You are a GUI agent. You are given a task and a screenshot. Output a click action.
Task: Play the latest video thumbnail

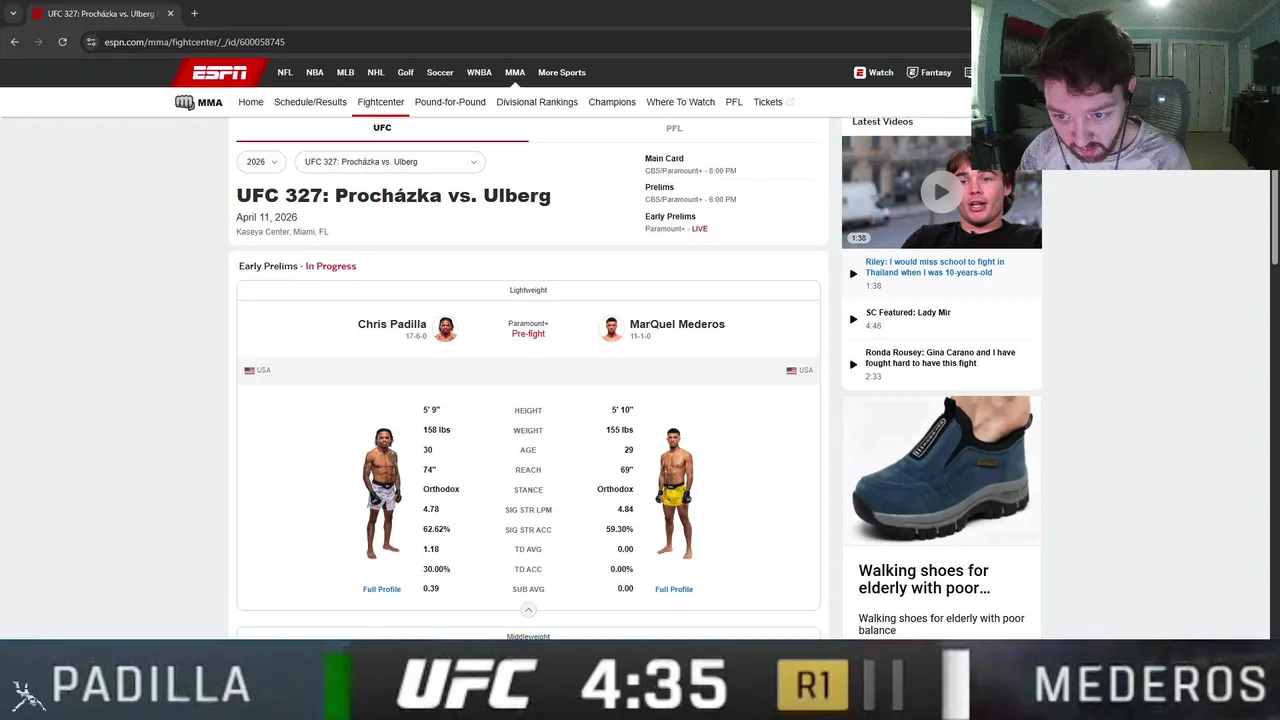tap(941, 192)
